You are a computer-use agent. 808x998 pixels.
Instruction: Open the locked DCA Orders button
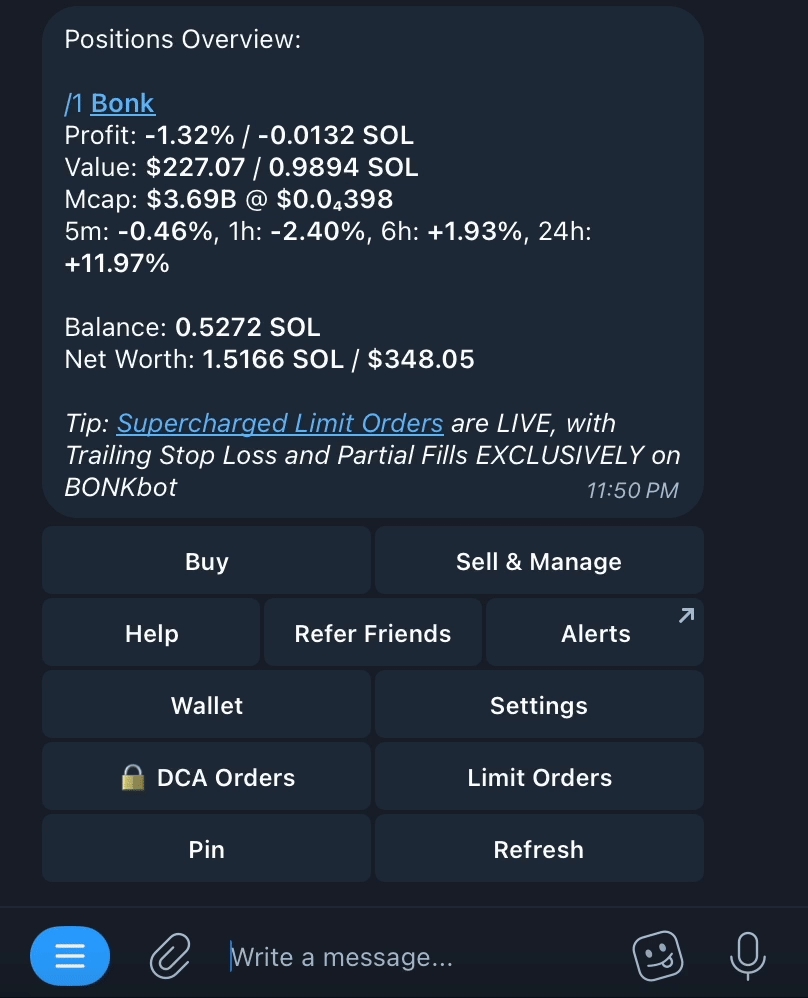[x=207, y=778]
